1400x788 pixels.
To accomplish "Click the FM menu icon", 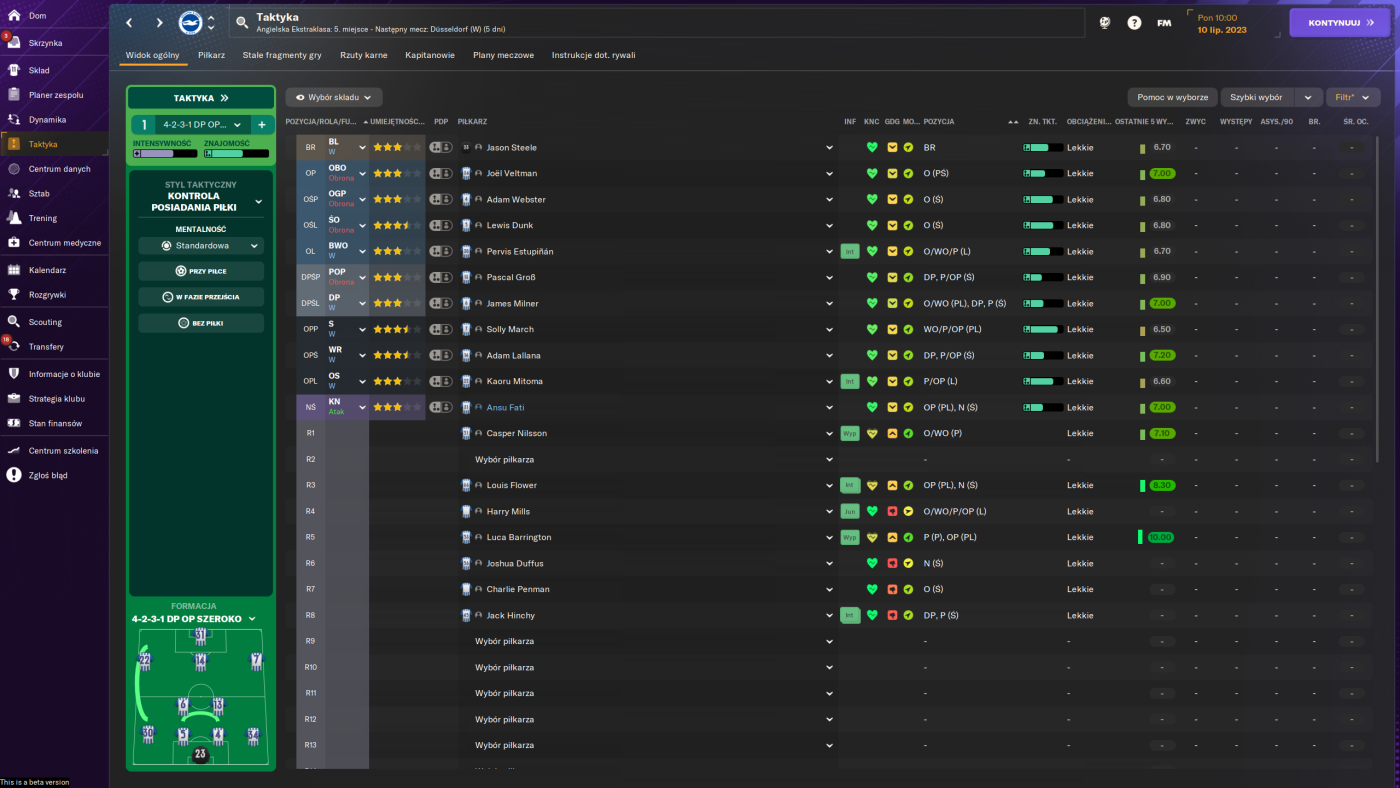I will click(1164, 22).
